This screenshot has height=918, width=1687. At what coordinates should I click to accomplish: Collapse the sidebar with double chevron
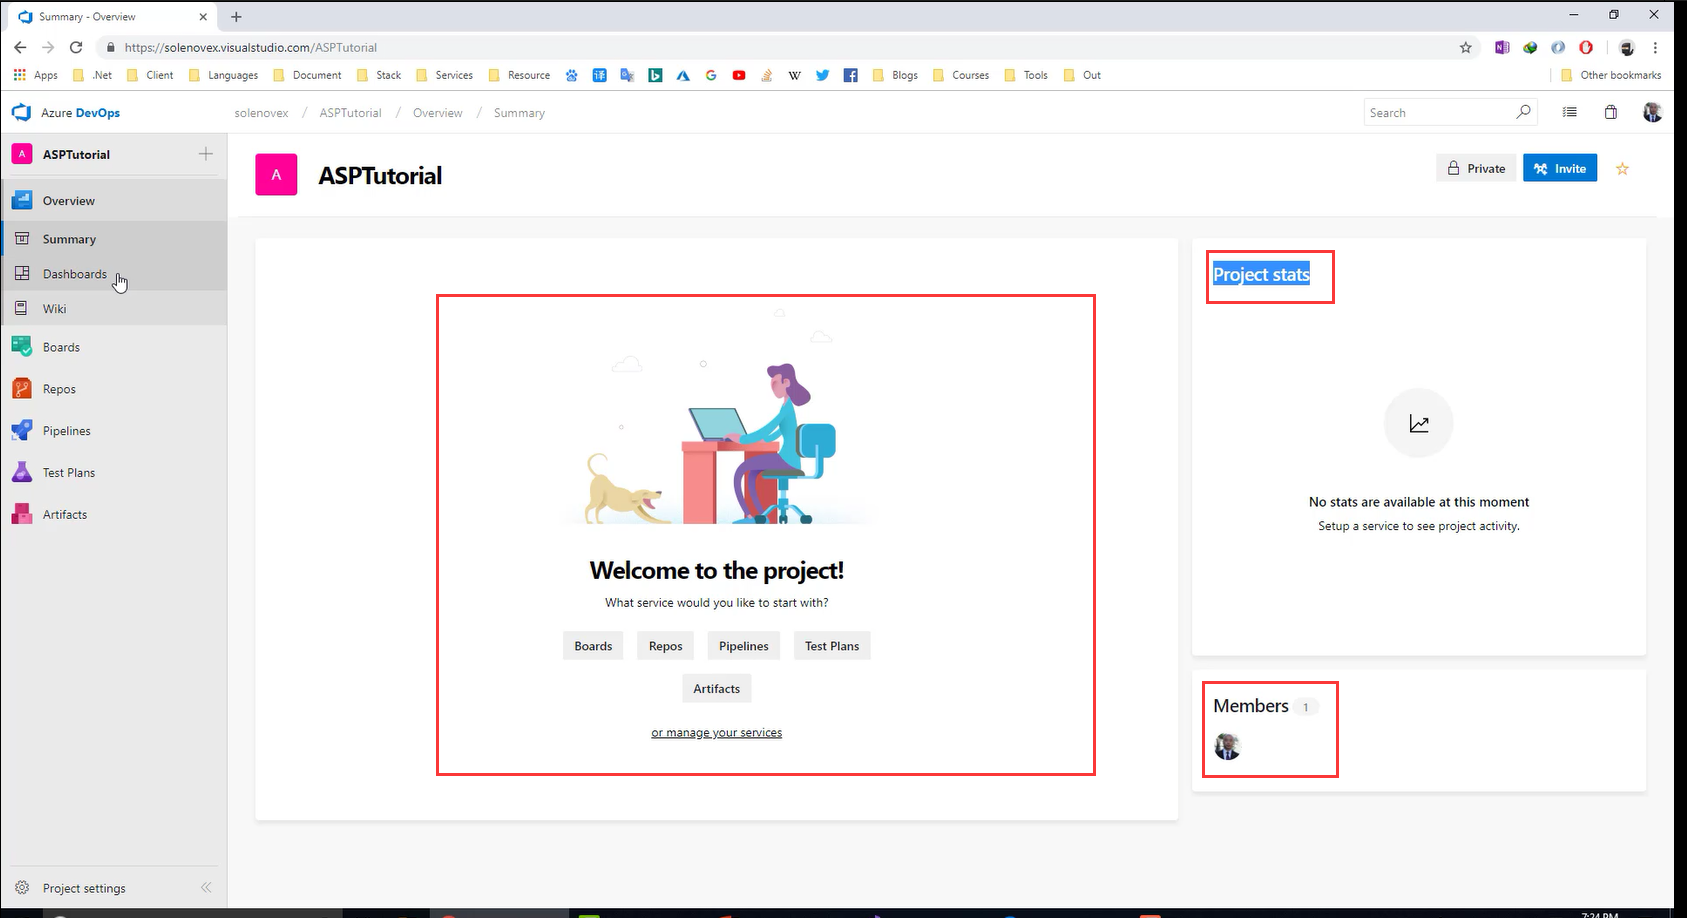click(206, 888)
